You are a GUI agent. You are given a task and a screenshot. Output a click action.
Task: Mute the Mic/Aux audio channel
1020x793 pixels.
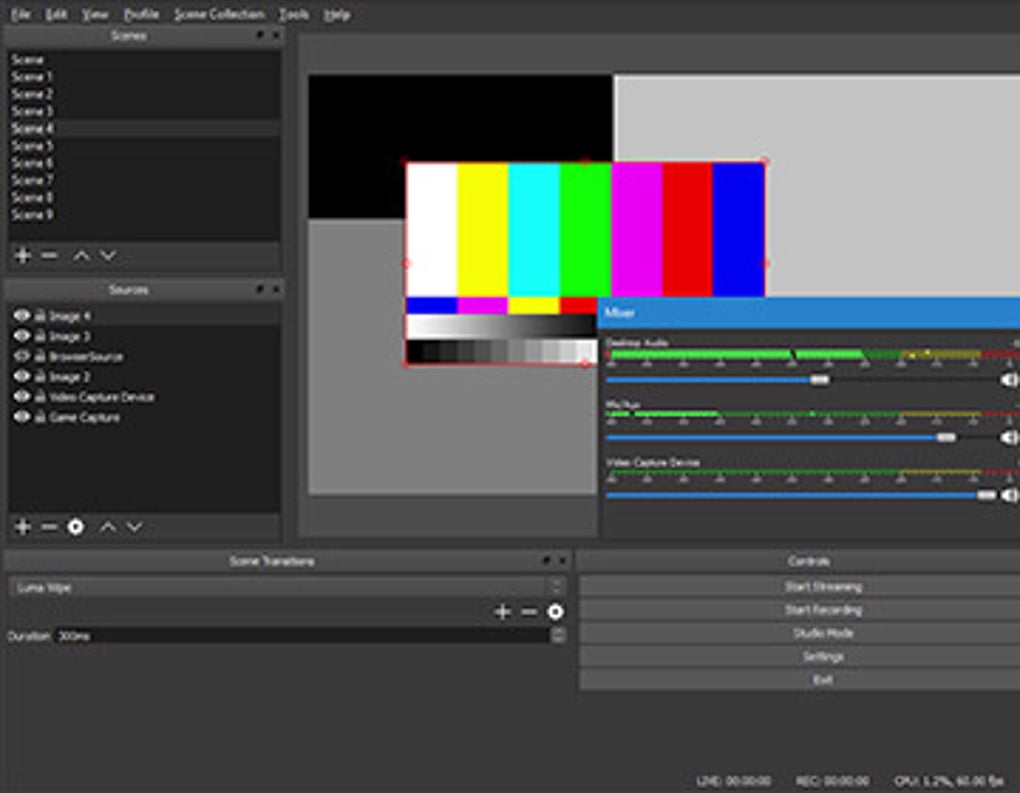pos(1006,437)
